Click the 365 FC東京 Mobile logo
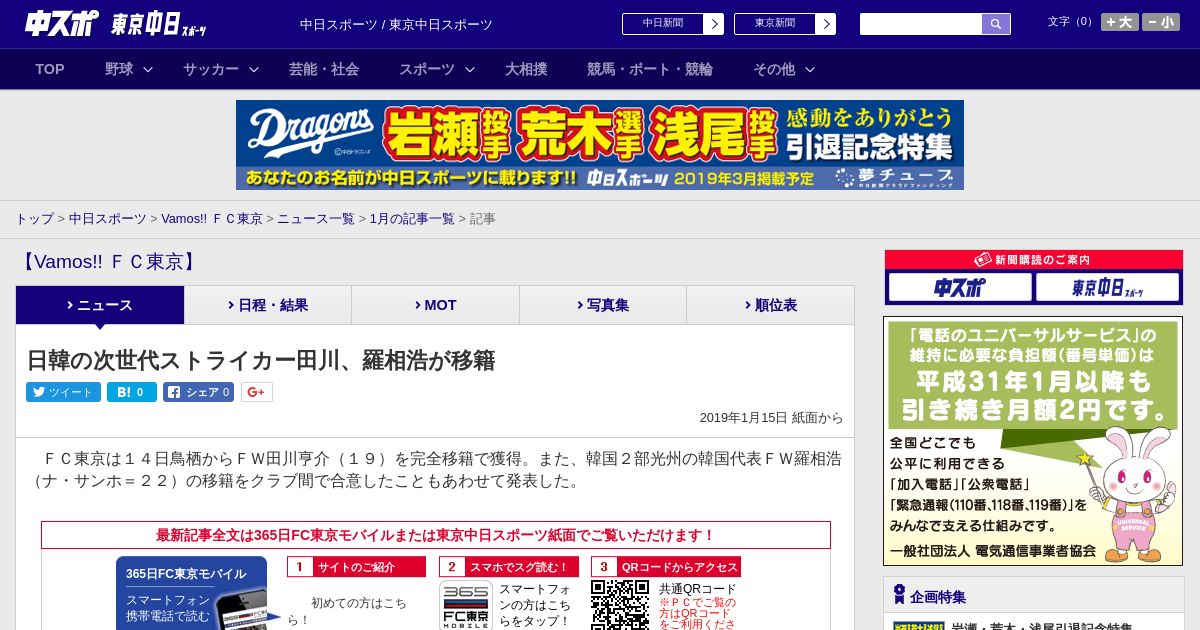The image size is (1200, 630). pyautogui.click(x=466, y=605)
